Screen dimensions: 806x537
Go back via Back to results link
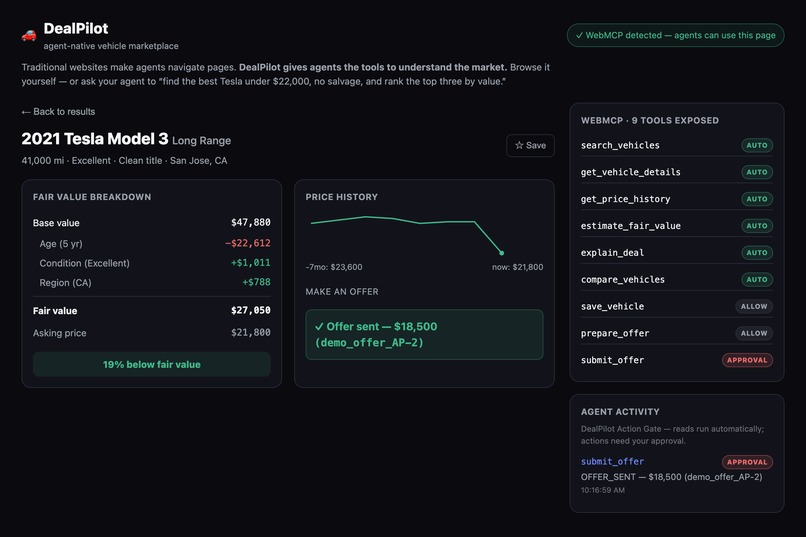pos(58,112)
